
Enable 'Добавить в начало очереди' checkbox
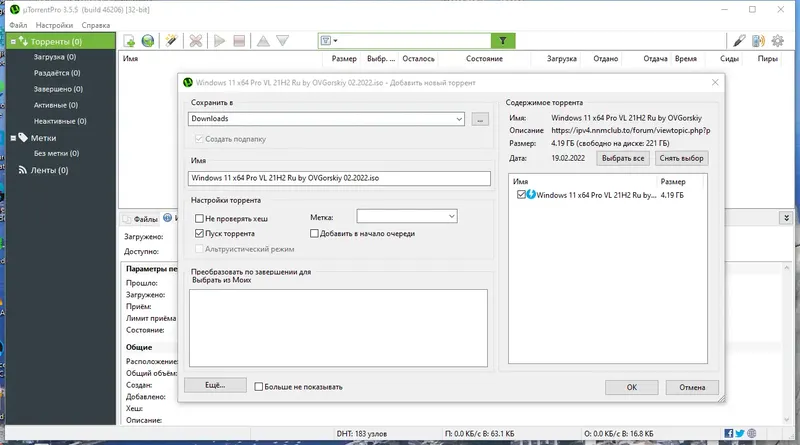314,233
